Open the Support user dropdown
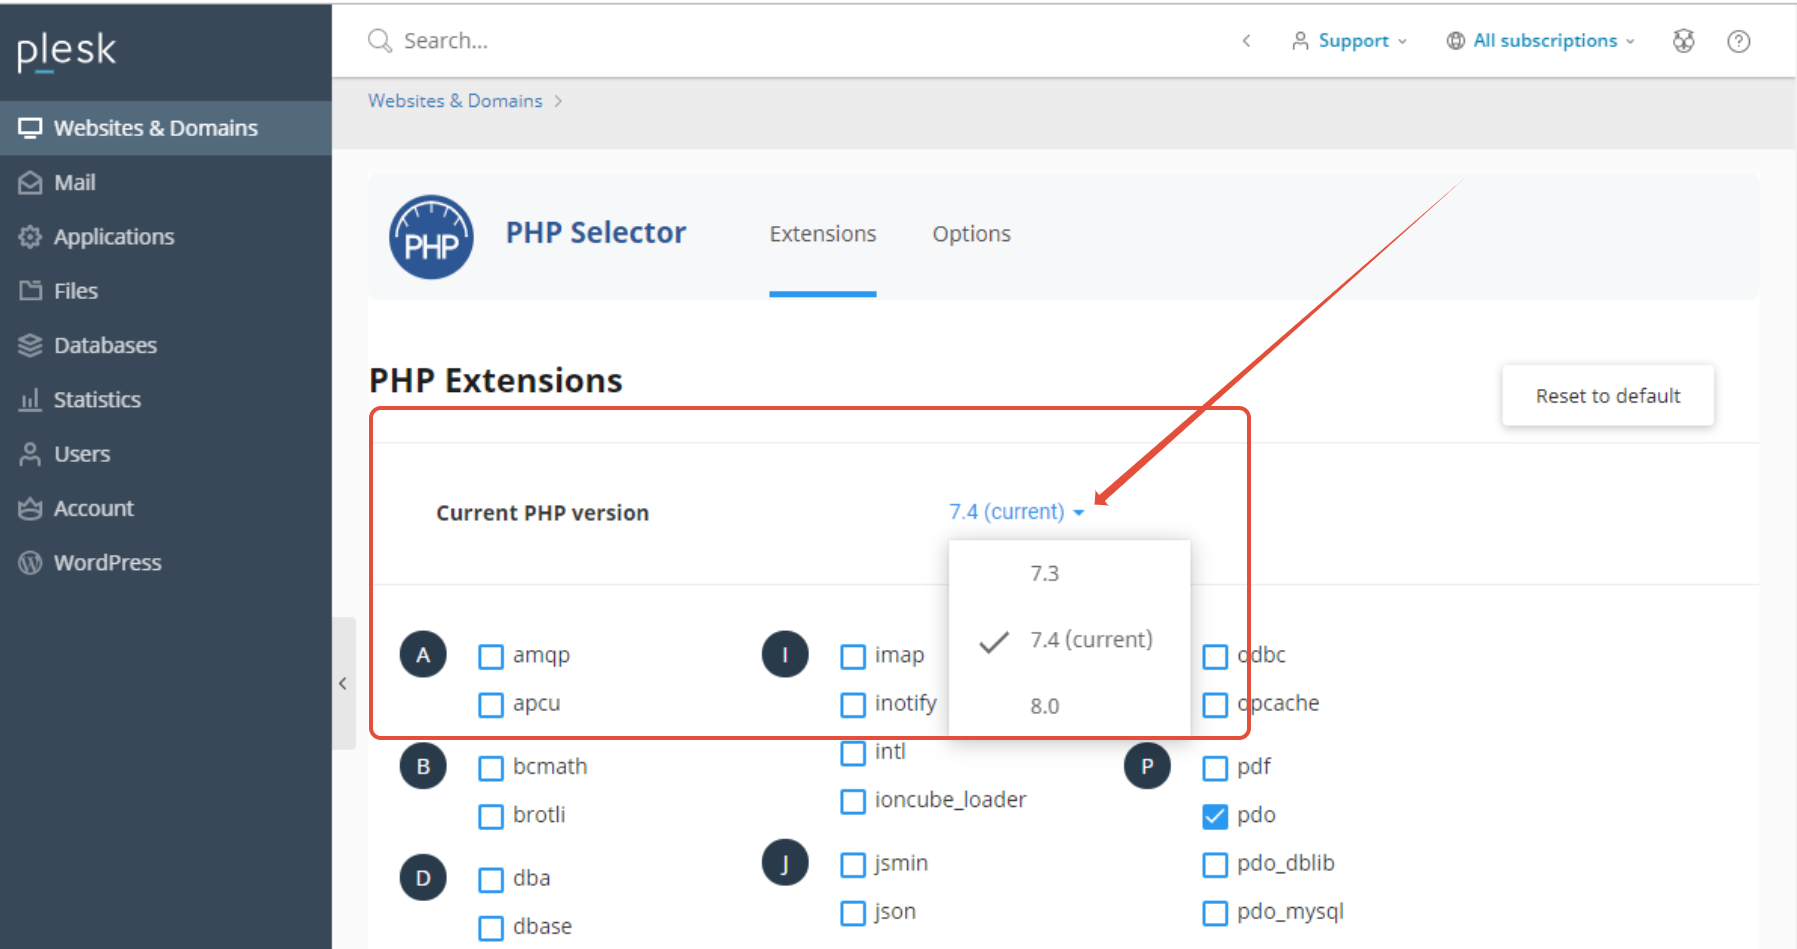 [1350, 41]
